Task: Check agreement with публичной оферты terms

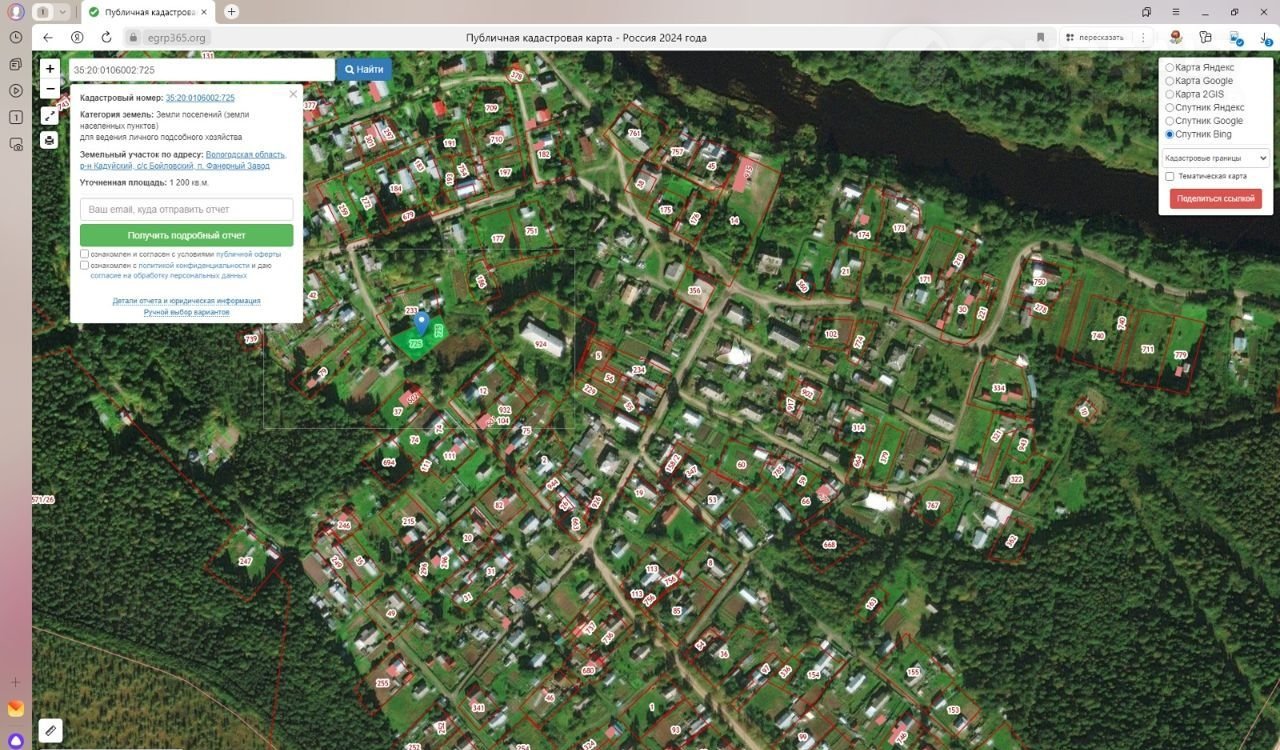Action: pos(85,254)
